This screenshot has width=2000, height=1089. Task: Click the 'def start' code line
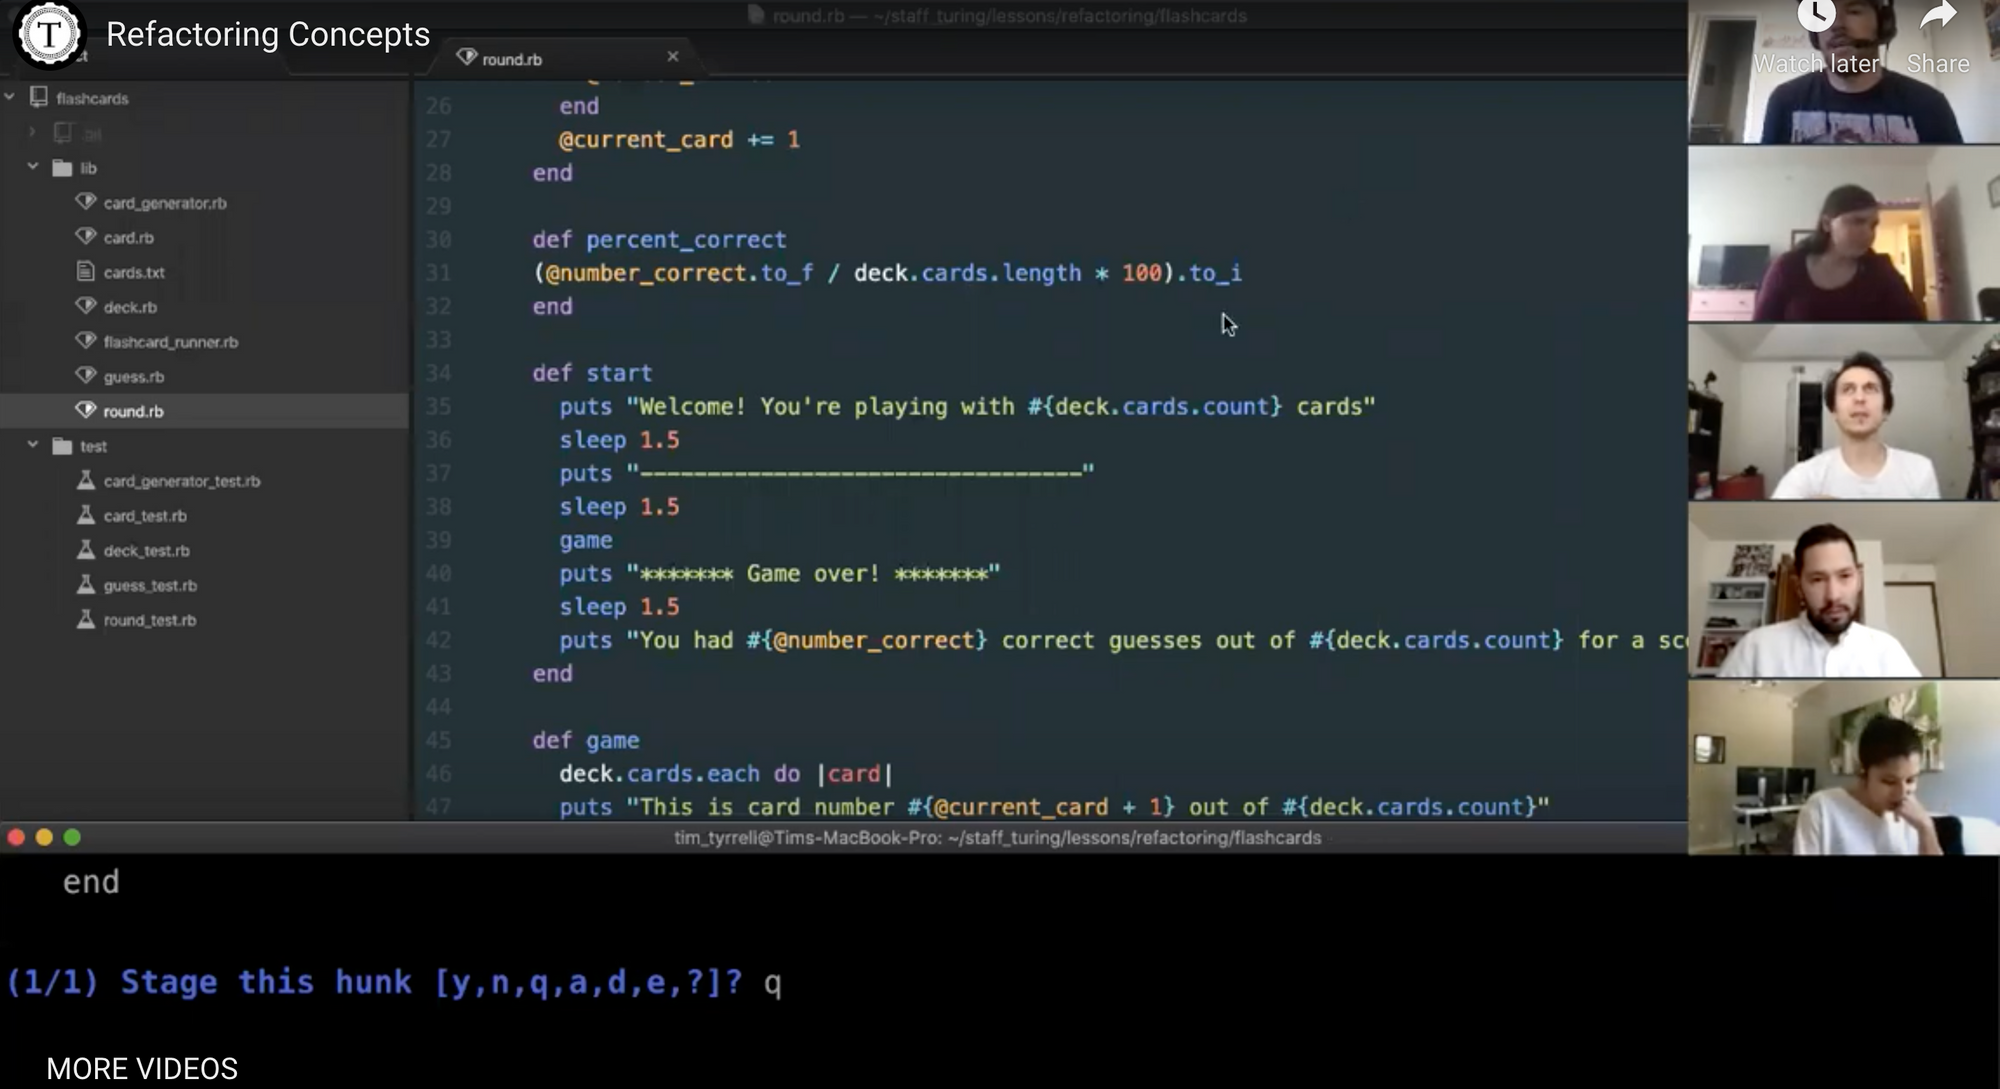click(592, 373)
